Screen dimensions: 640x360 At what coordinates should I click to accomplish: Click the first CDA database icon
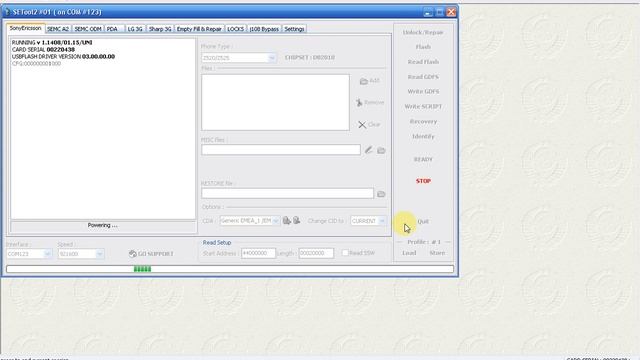click(x=287, y=220)
